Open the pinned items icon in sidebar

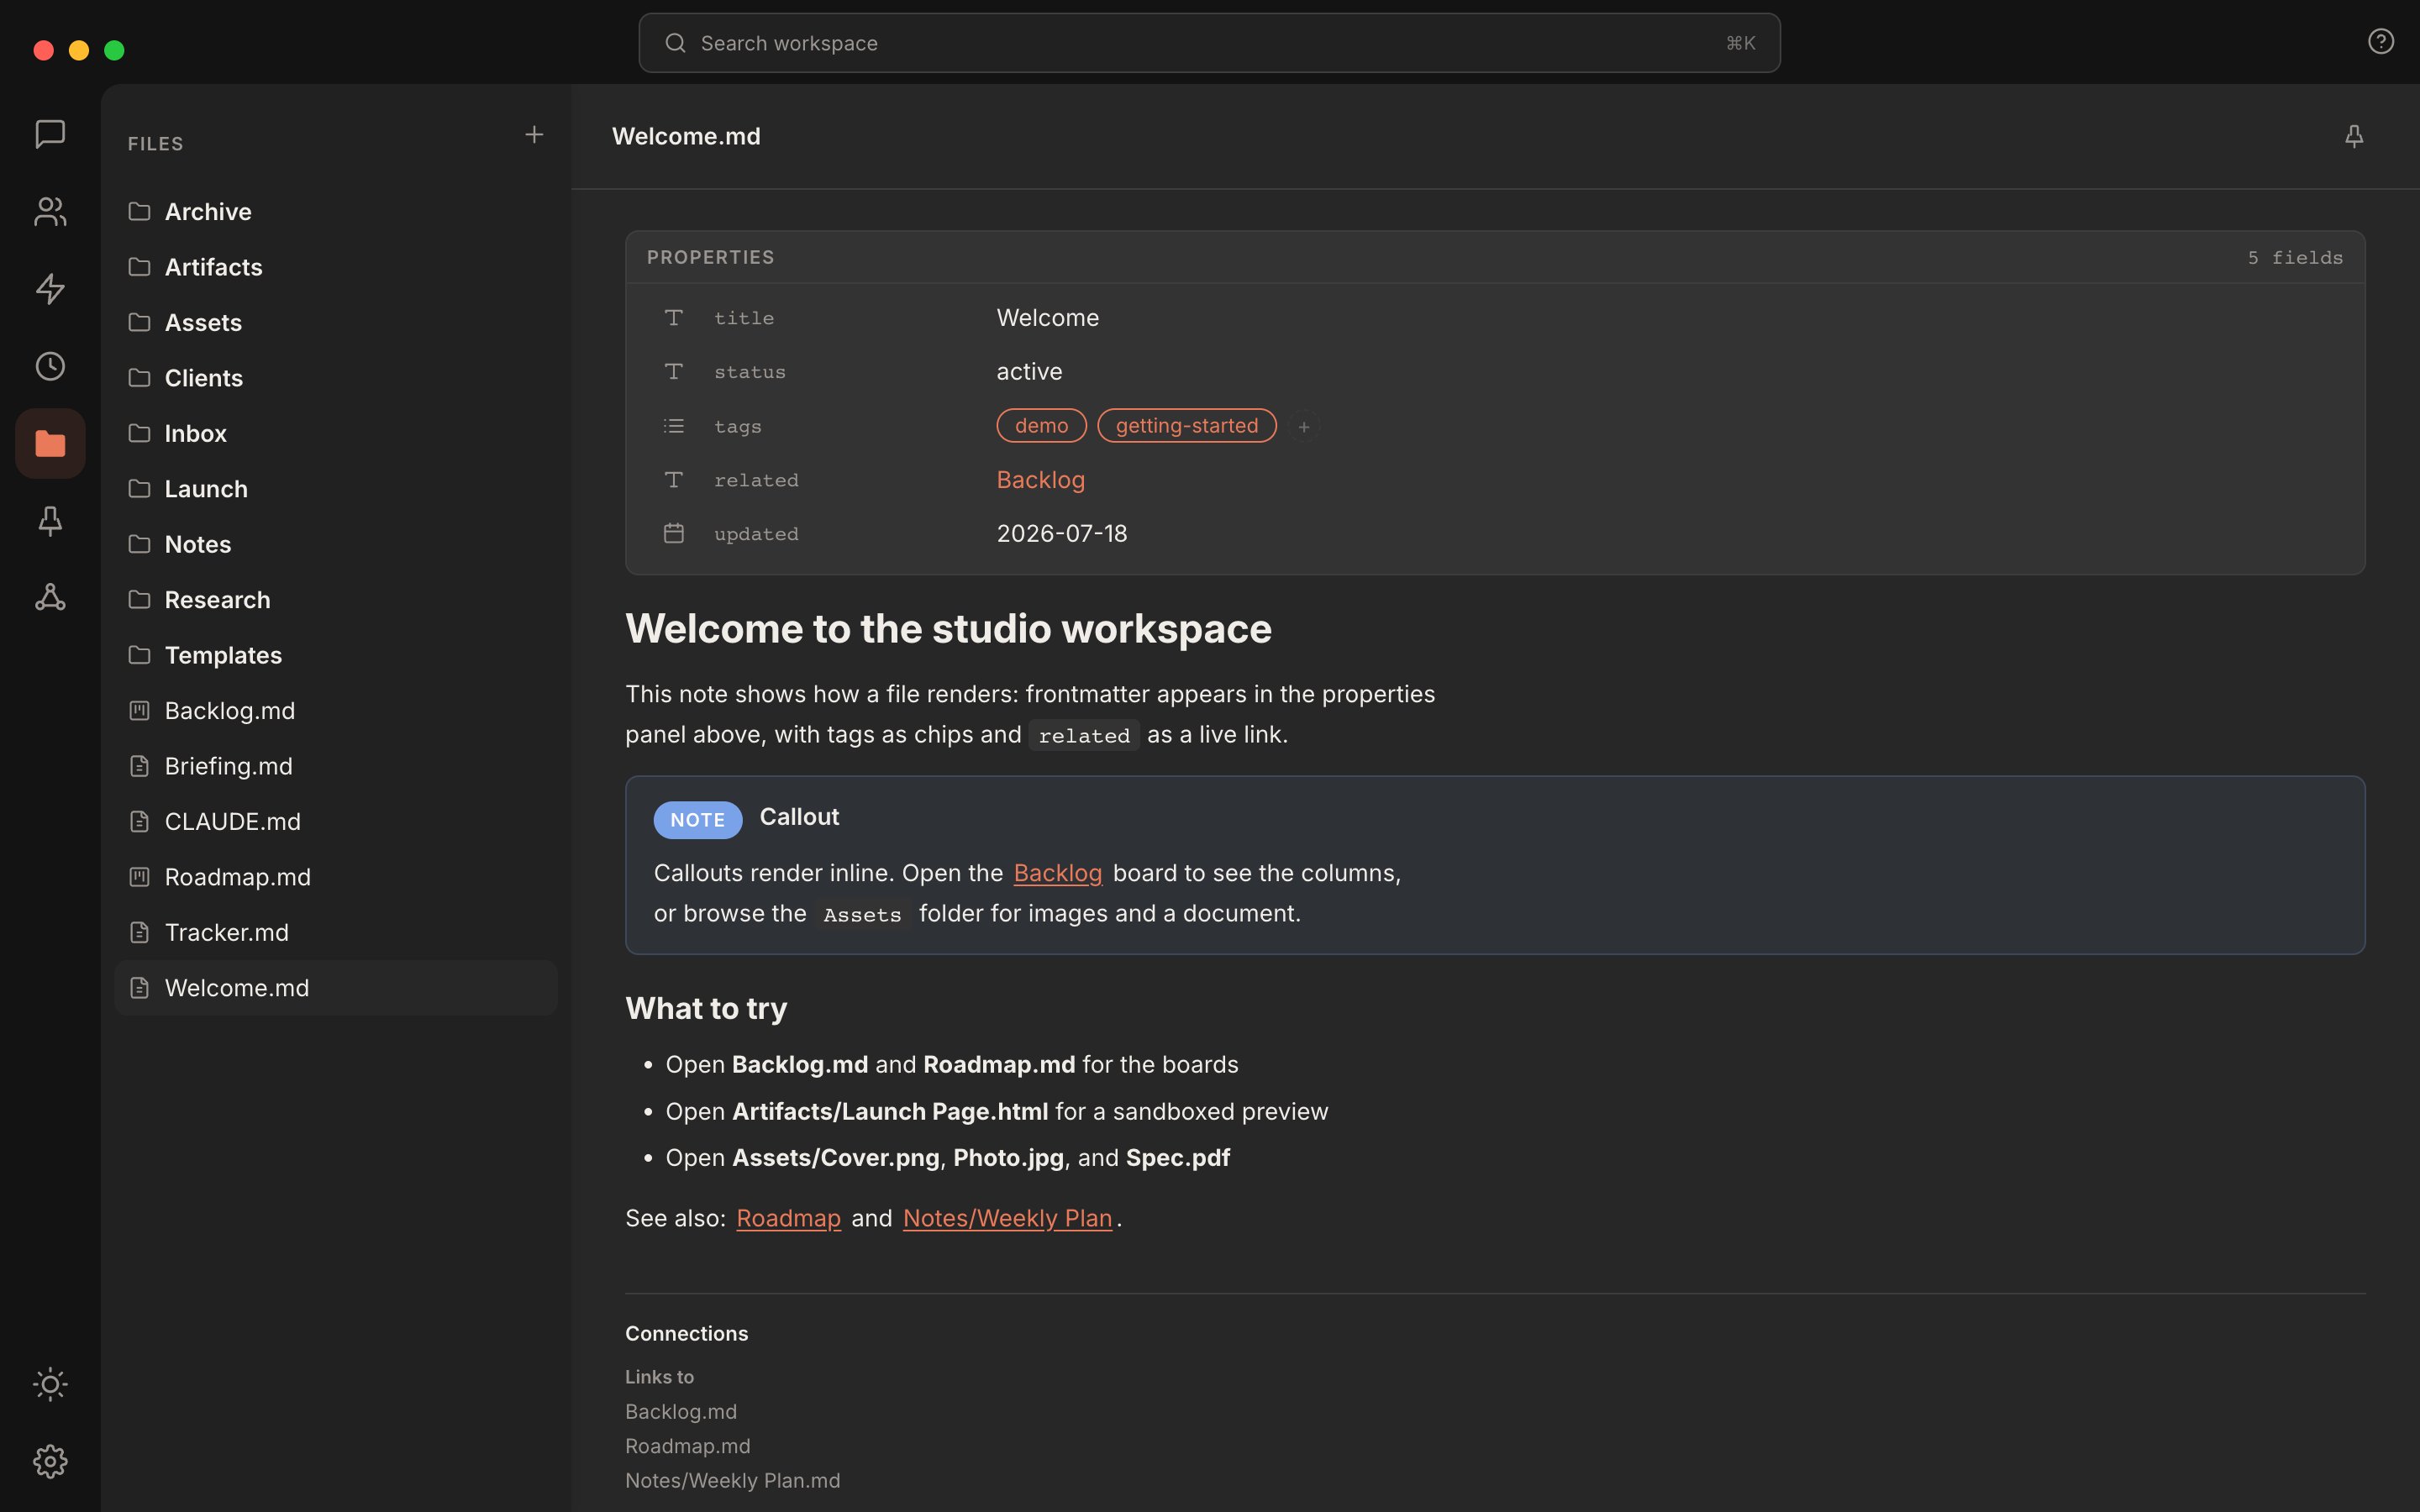tap(50, 520)
